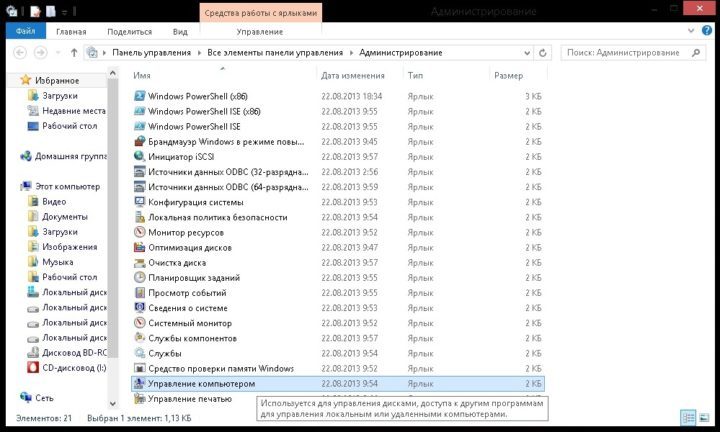Open Домашняя группа in navigation pane
Image resolution: width=720 pixels, height=432 pixels.
point(70,156)
